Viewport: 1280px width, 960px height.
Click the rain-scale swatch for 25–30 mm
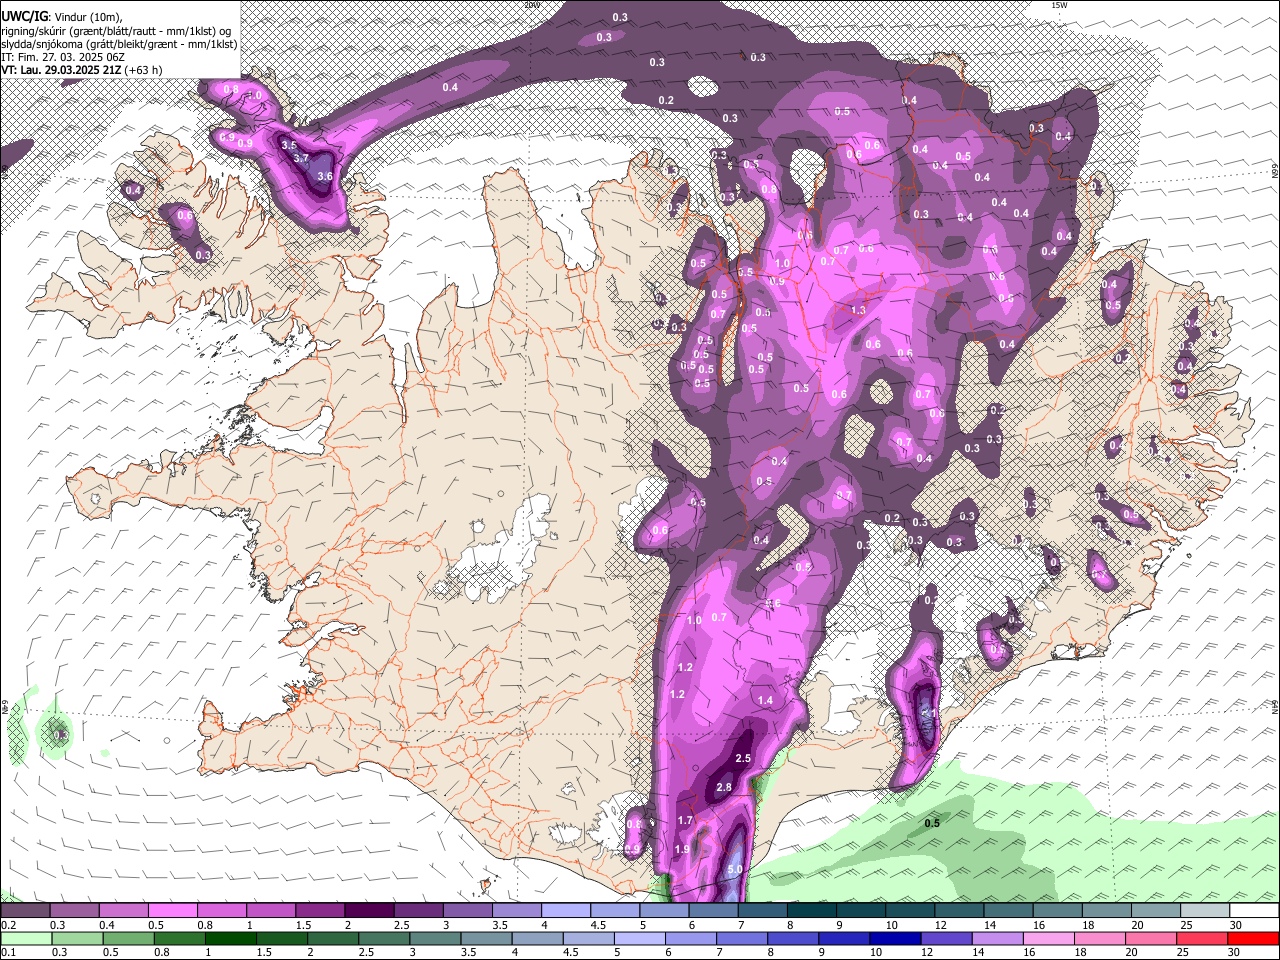[1202, 939]
